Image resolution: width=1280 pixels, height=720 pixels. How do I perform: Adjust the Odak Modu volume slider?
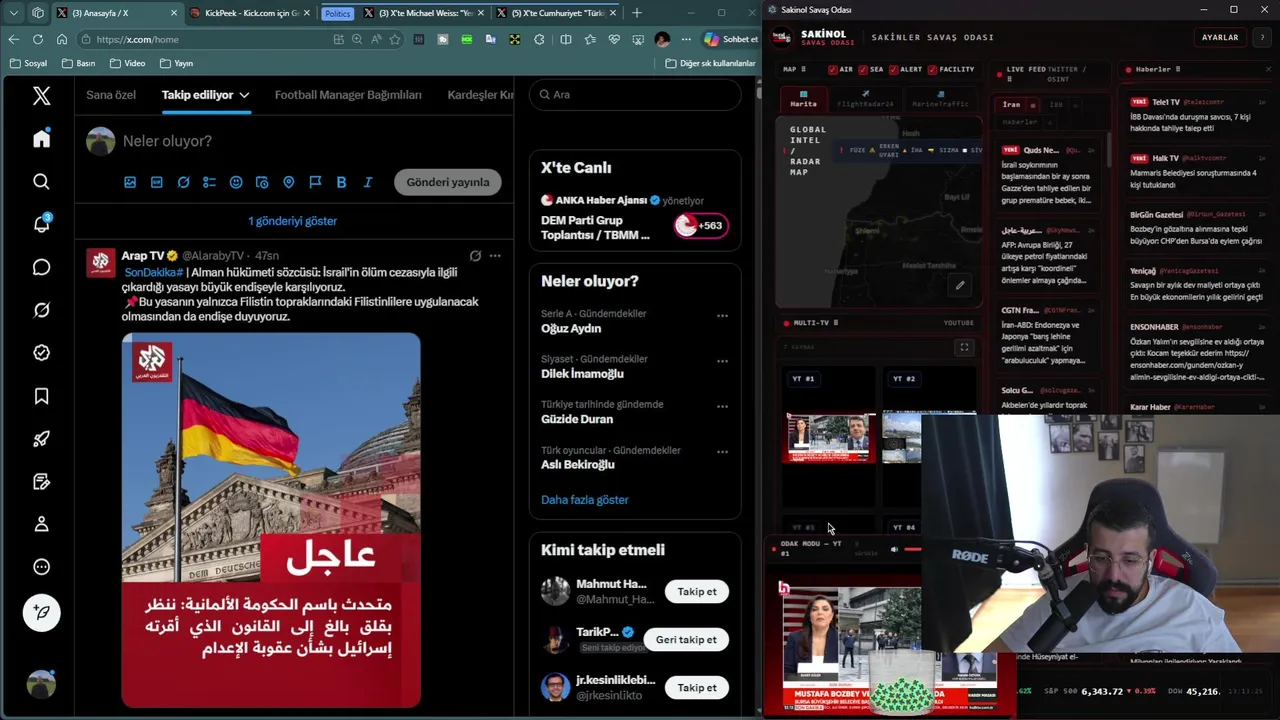point(912,549)
